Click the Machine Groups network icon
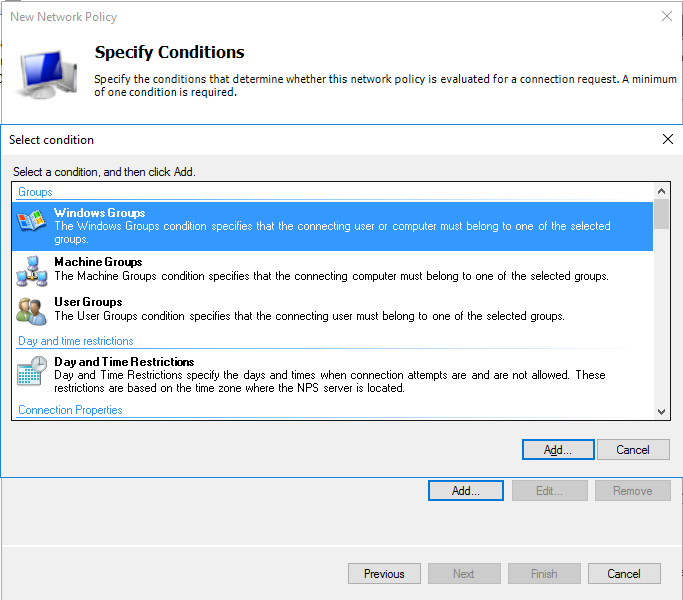683x600 pixels. 31,271
